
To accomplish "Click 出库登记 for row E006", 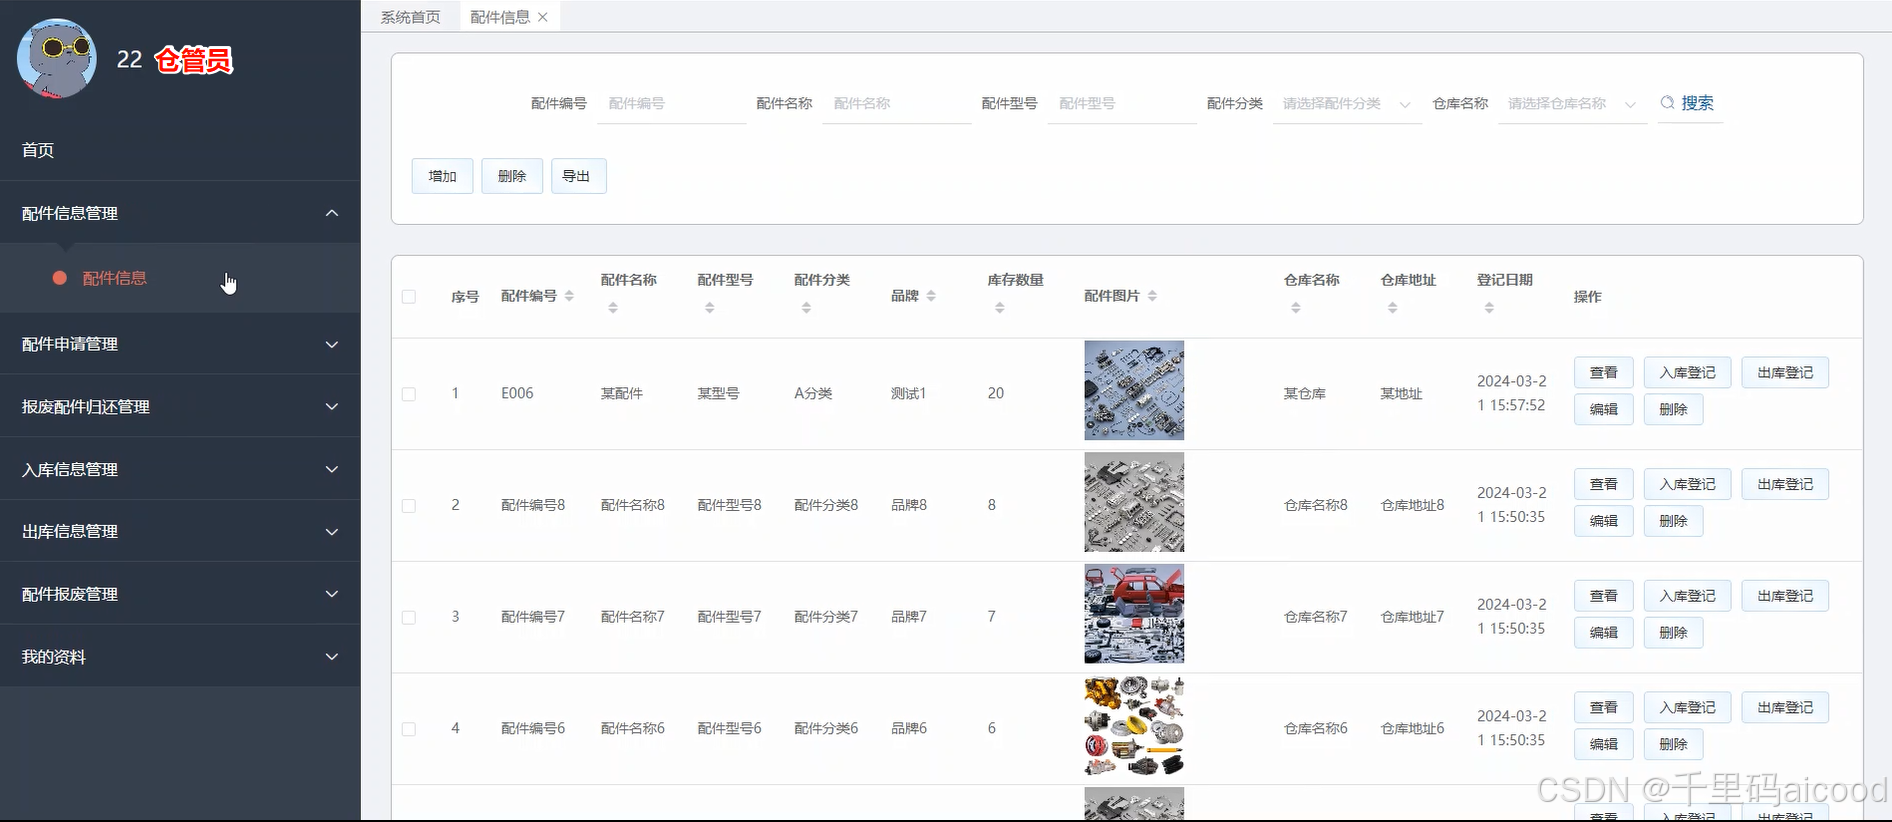I will pyautogui.click(x=1785, y=373).
